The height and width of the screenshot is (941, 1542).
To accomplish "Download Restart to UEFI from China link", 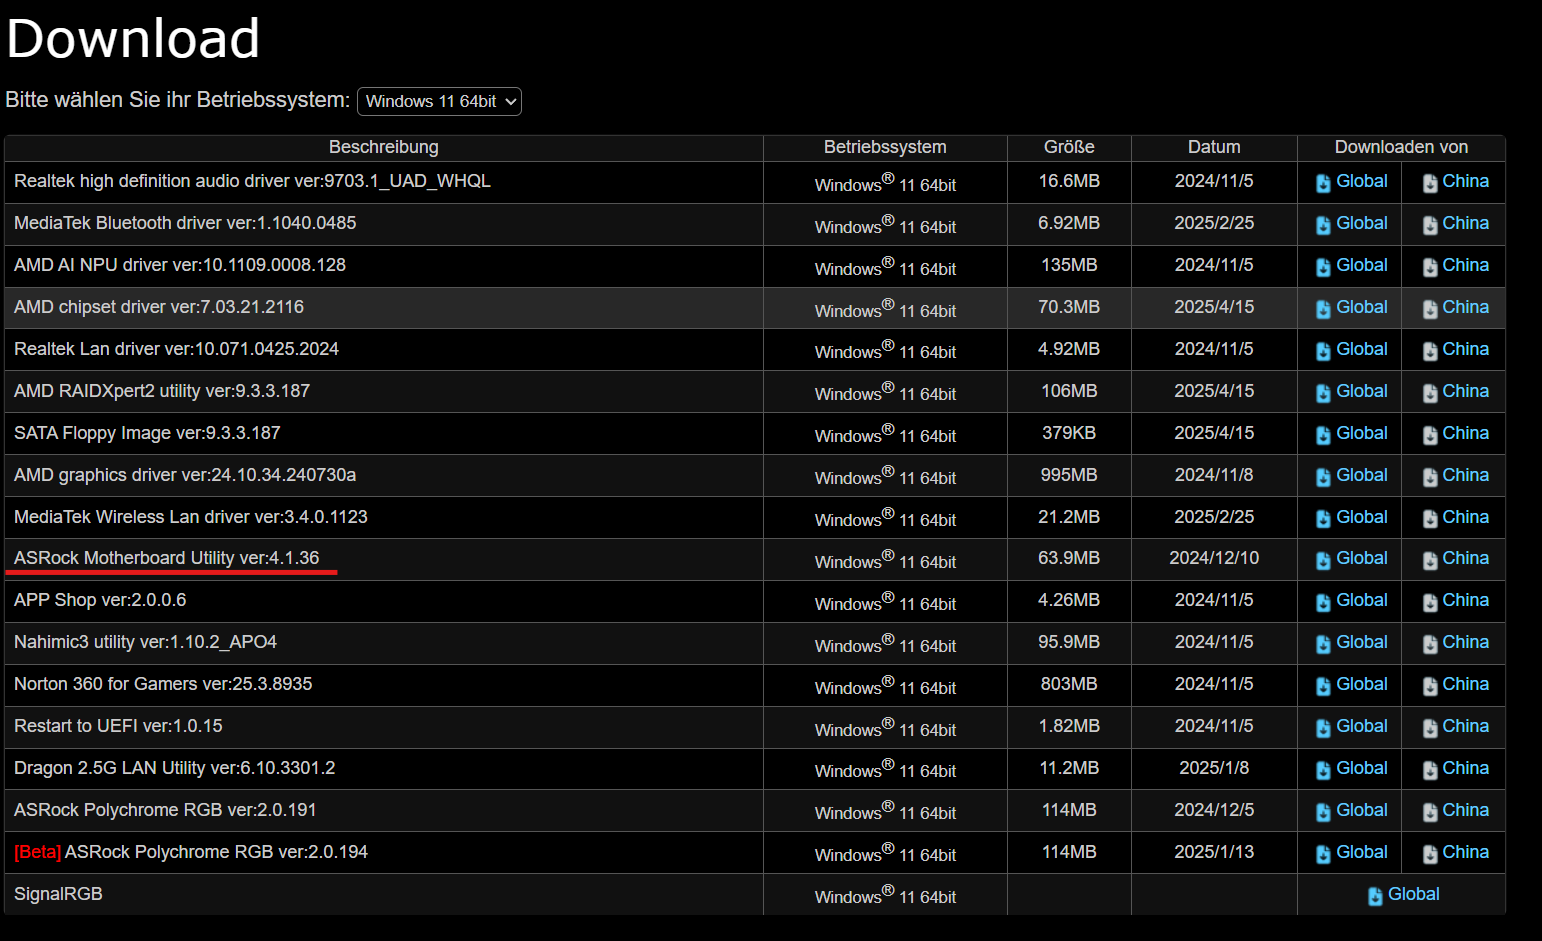I will coord(1465,726).
